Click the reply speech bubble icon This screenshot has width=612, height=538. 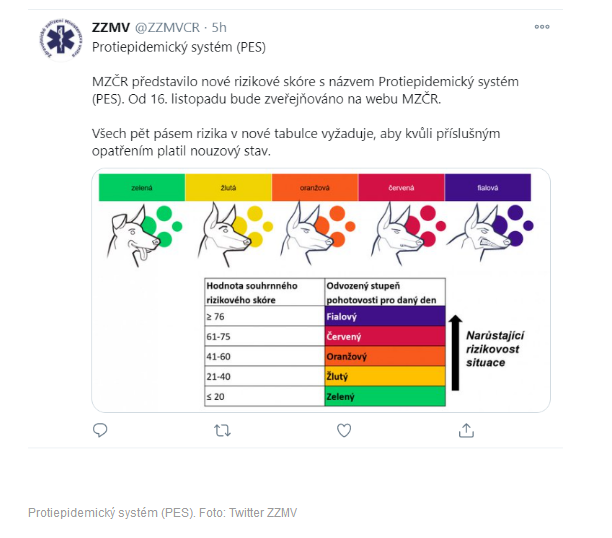pos(100,430)
